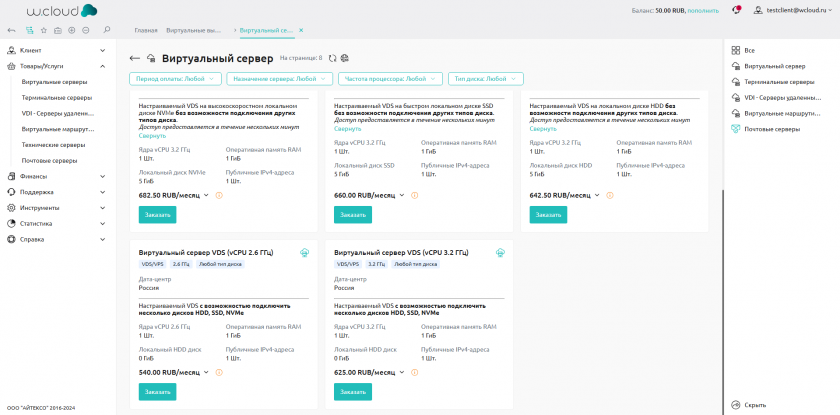Open the search magnifier in the top toolbar

[x=107, y=31]
